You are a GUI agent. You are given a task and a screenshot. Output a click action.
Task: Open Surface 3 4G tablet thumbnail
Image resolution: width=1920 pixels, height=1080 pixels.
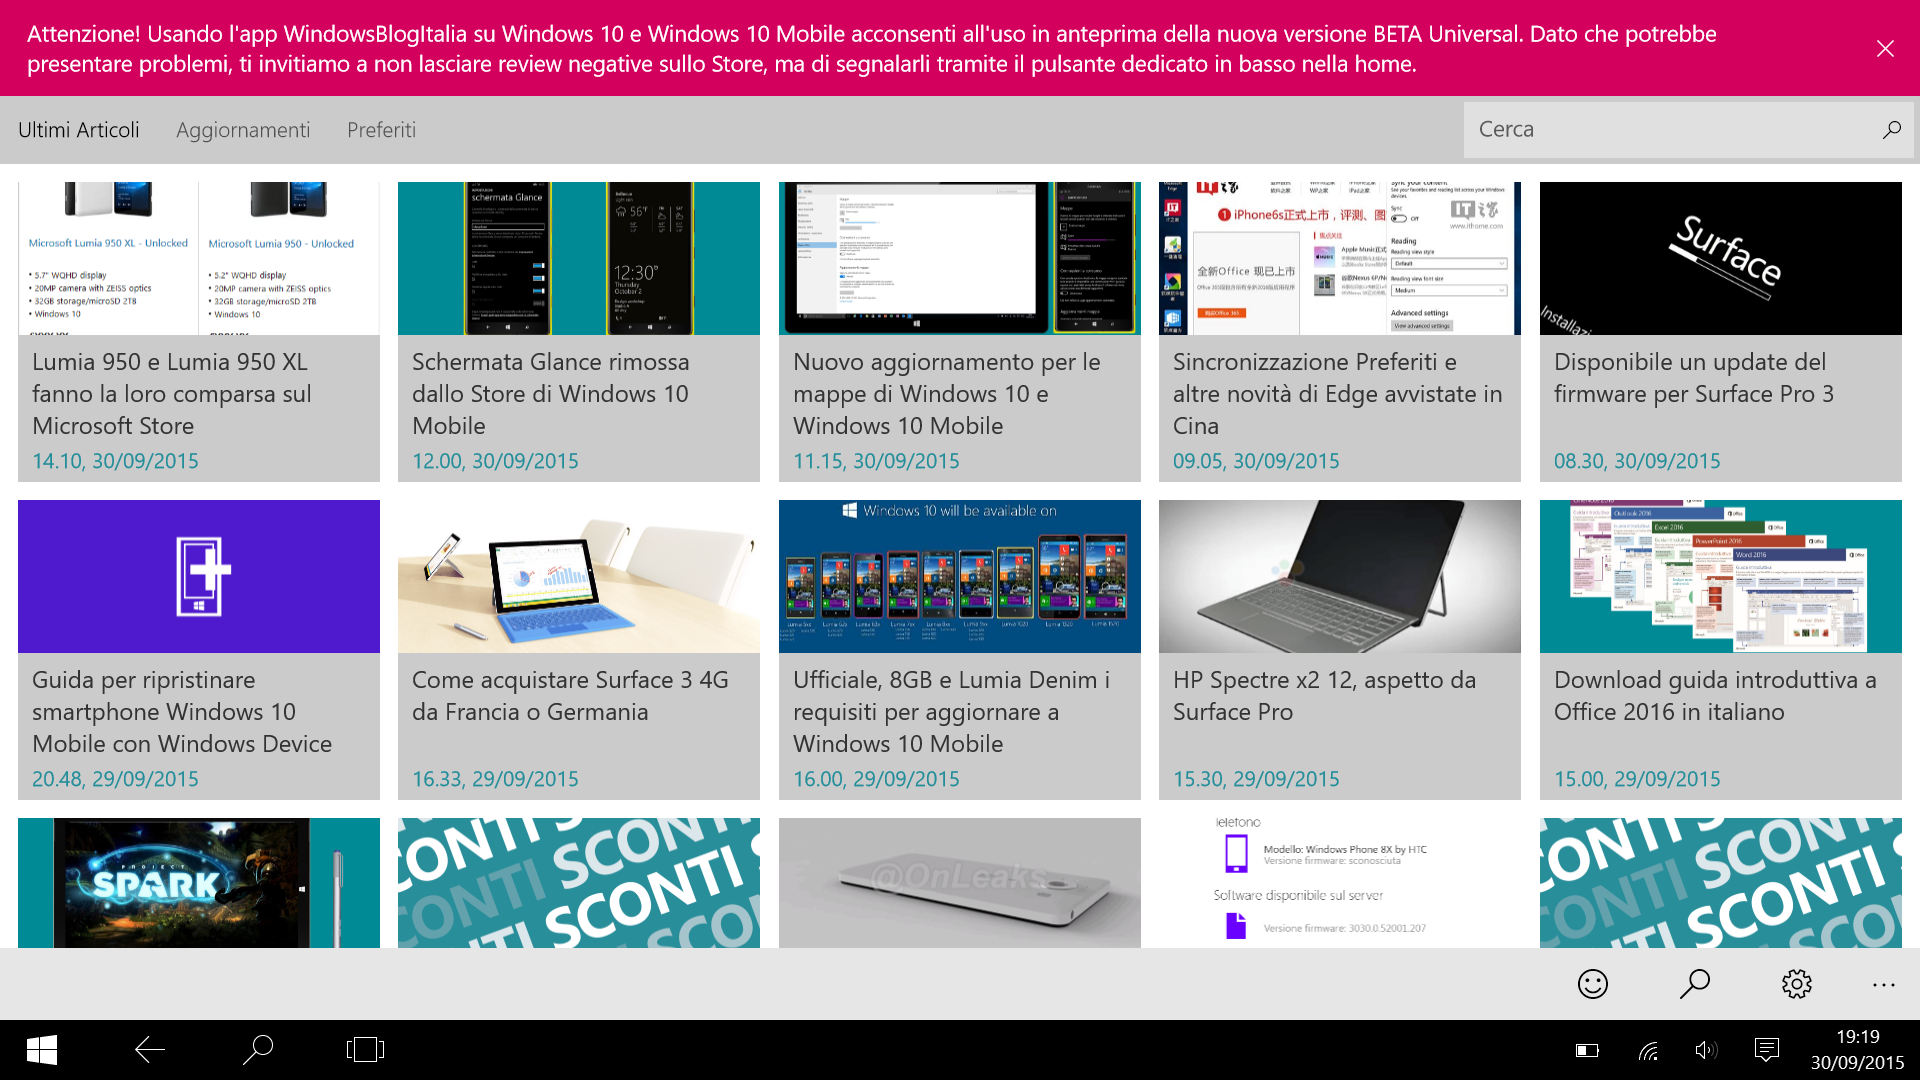click(x=579, y=576)
